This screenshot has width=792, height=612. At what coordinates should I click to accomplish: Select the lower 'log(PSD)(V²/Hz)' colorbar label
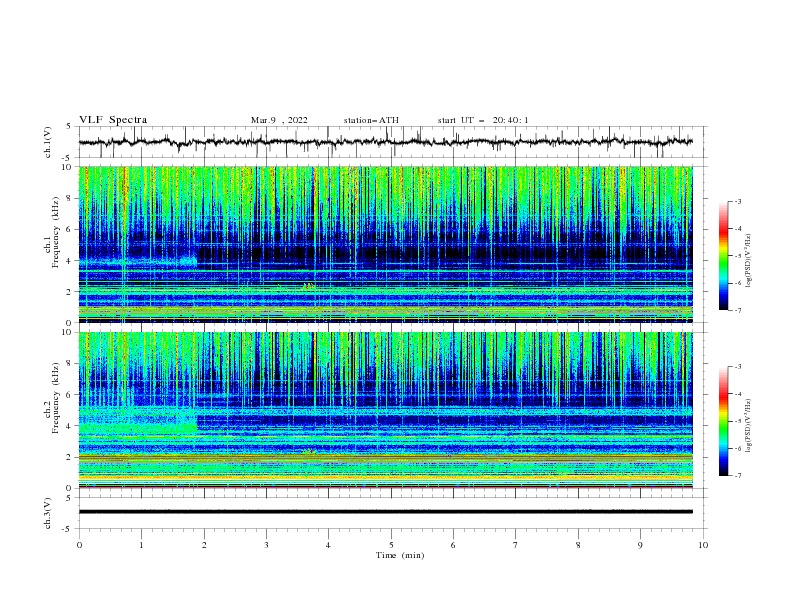click(x=748, y=426)
